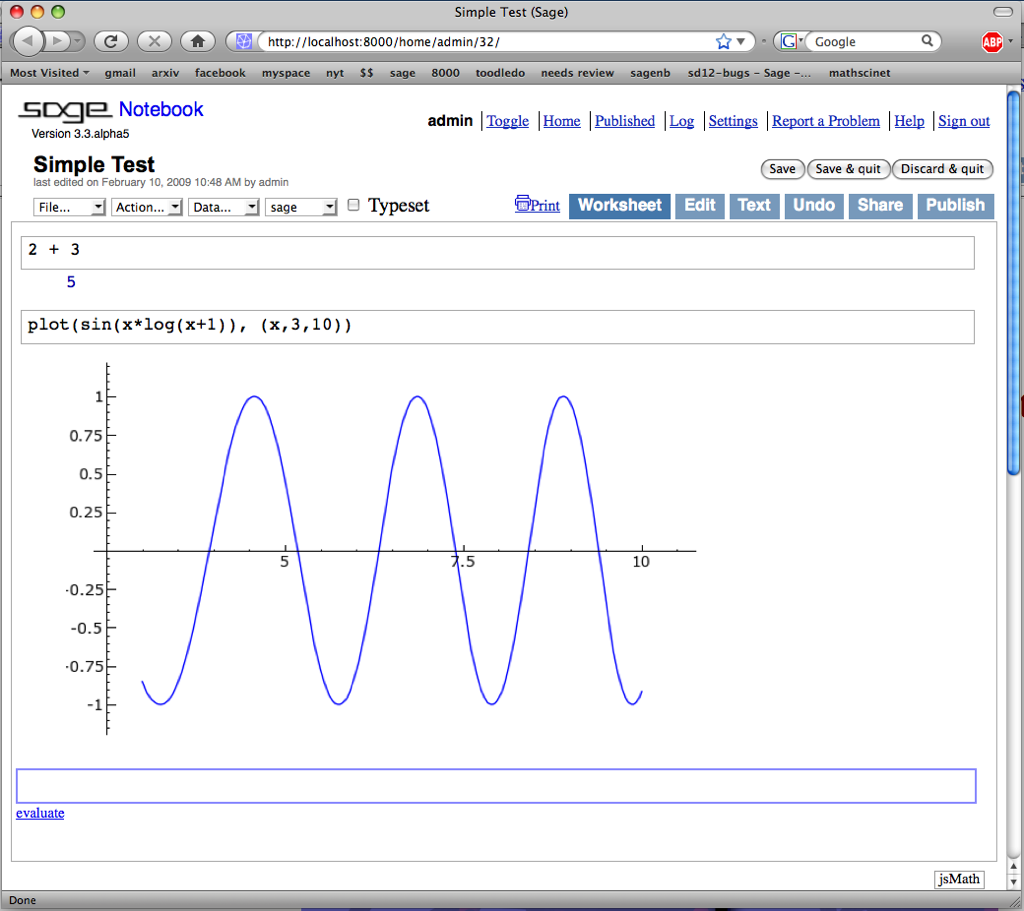Click the empty new input cell
1024x911 pixels.
click(496, 786)
